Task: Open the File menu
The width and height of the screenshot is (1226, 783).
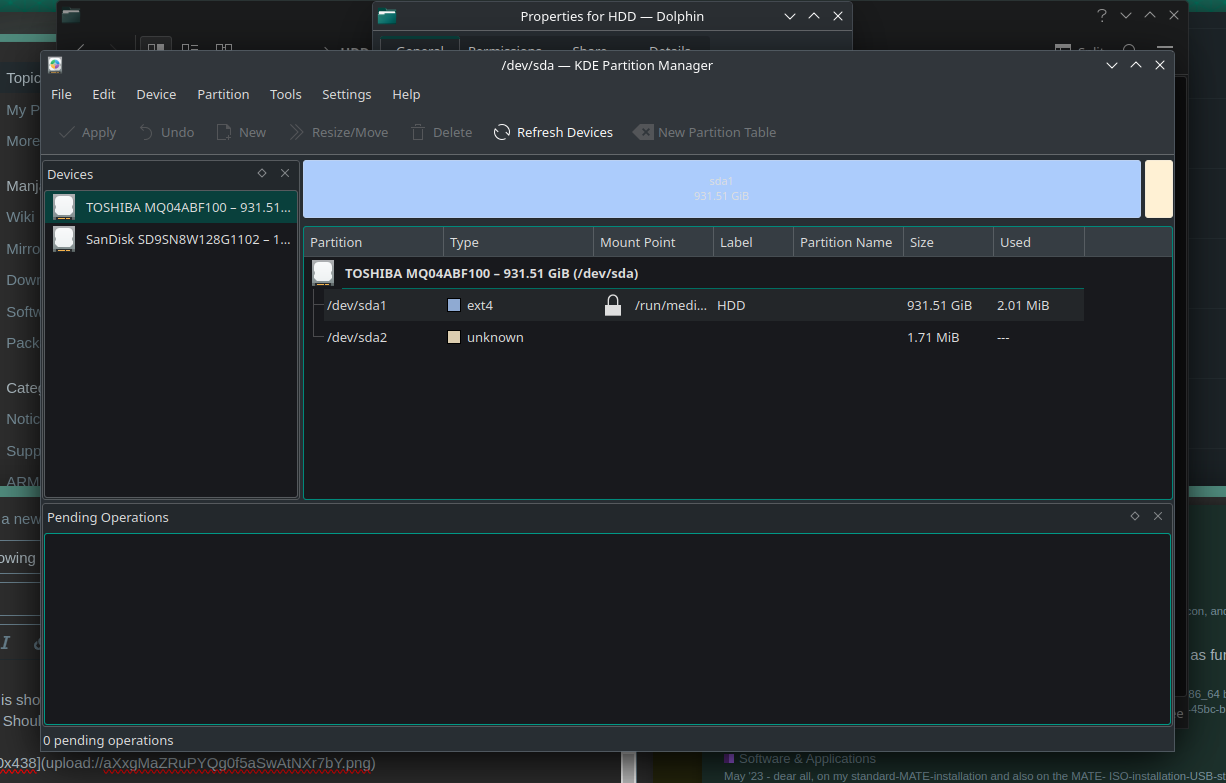Action: 61,94
